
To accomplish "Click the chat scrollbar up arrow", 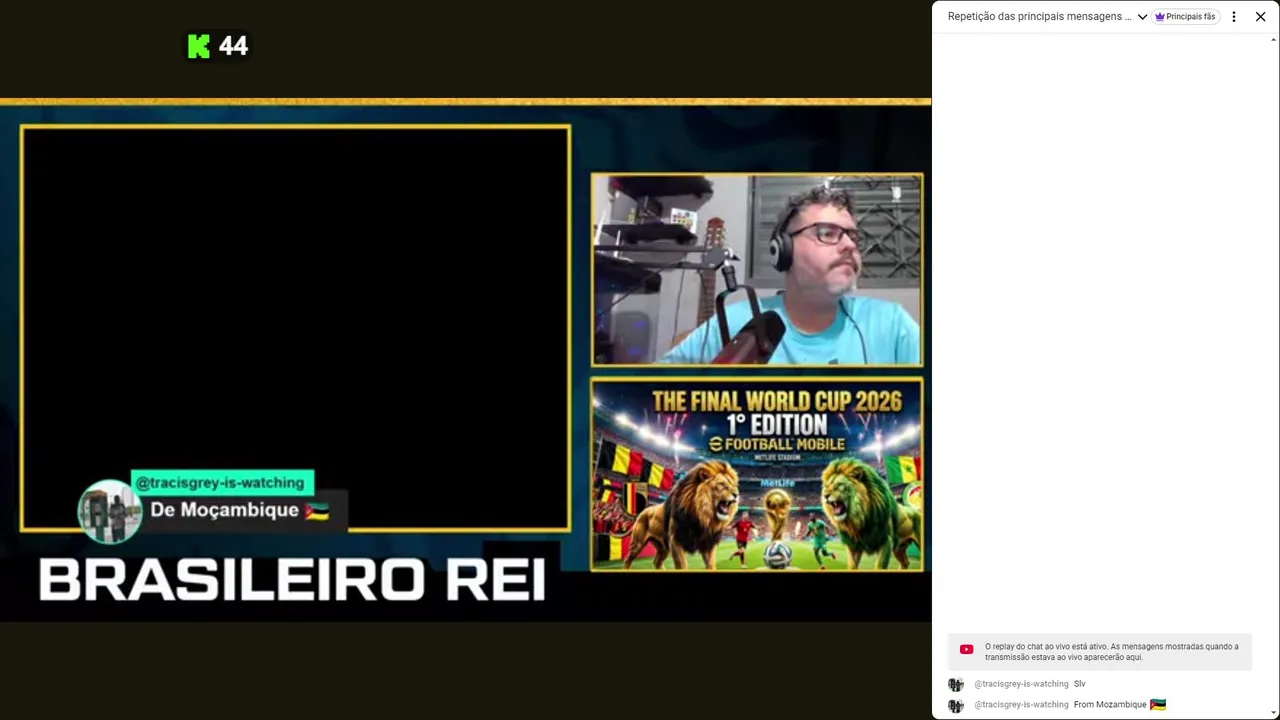I will click(x=1274, y=40).
